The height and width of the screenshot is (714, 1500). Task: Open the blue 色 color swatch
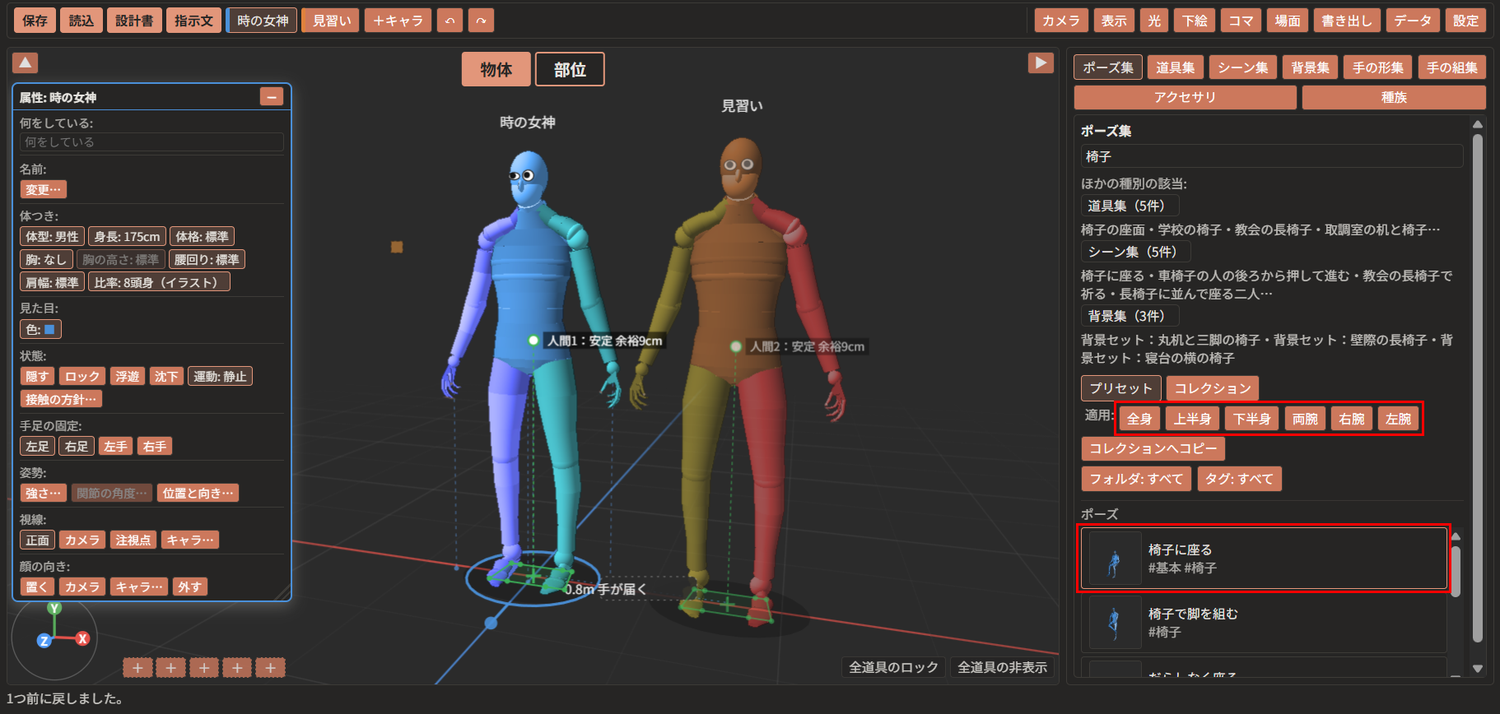[51, 328]
